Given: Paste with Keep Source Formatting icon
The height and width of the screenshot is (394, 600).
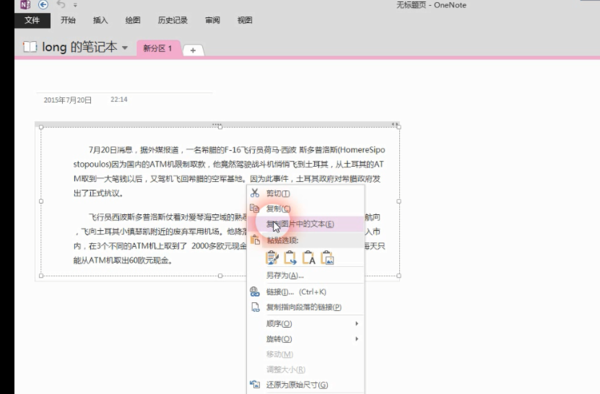Looking at the screenshot, I should point(272,257).
